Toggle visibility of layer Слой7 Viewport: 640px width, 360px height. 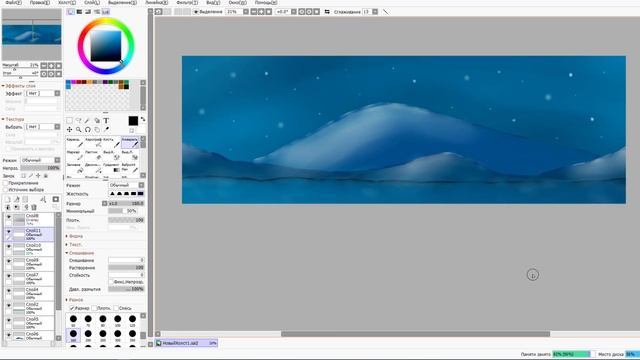pyautogui.click(x=9, y=276)
